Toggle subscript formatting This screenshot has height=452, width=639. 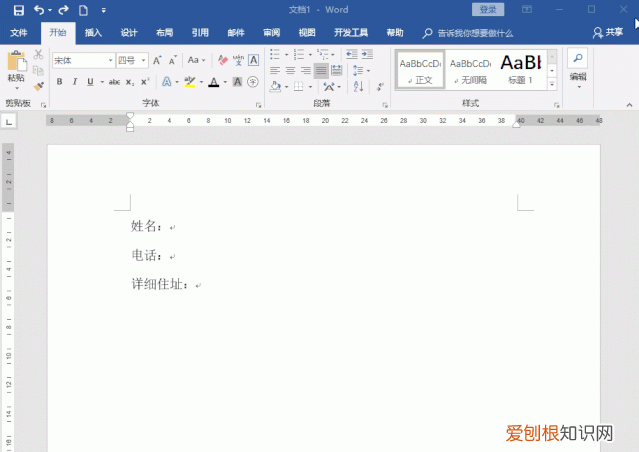[x=130, y=82]
